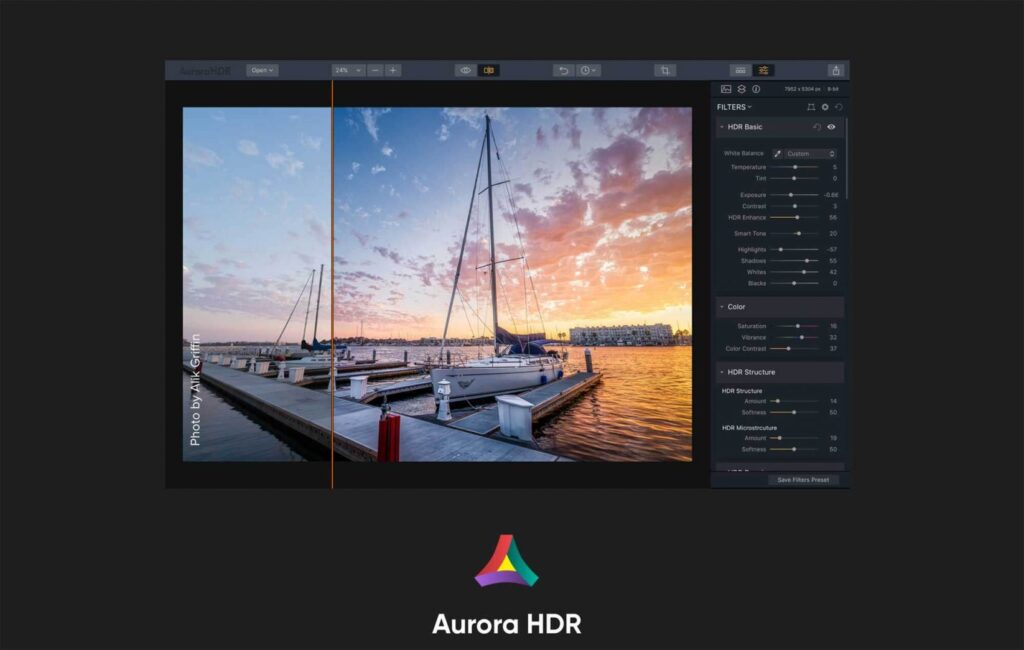The height and width of the screenshot is (650, 1024).
Task: Click the sailboat photo canvas
Action: point(437,284)
